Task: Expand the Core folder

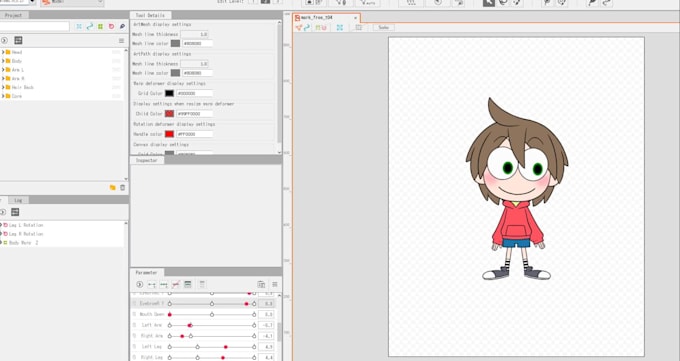Action: (3, 96)
